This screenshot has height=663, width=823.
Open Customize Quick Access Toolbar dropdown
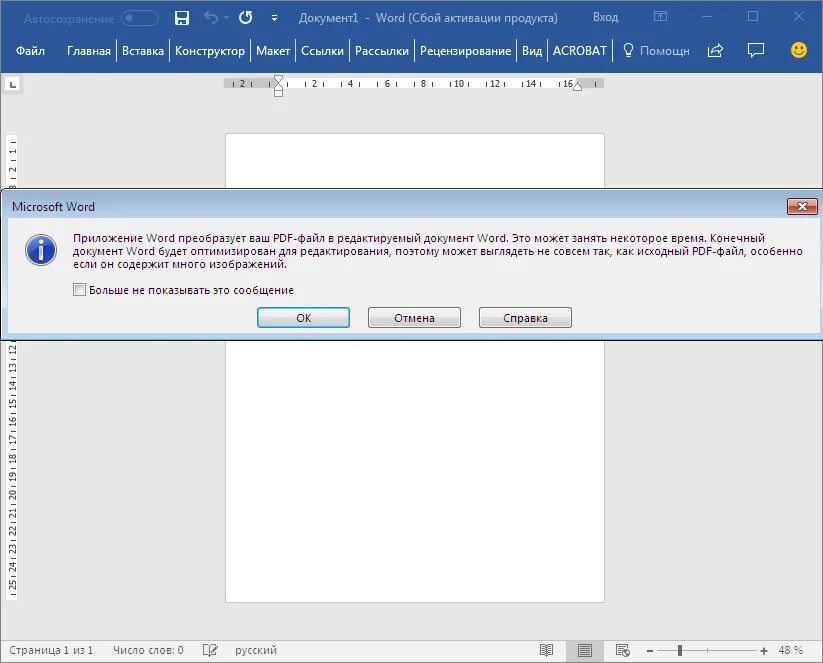[x=274, y=18]
